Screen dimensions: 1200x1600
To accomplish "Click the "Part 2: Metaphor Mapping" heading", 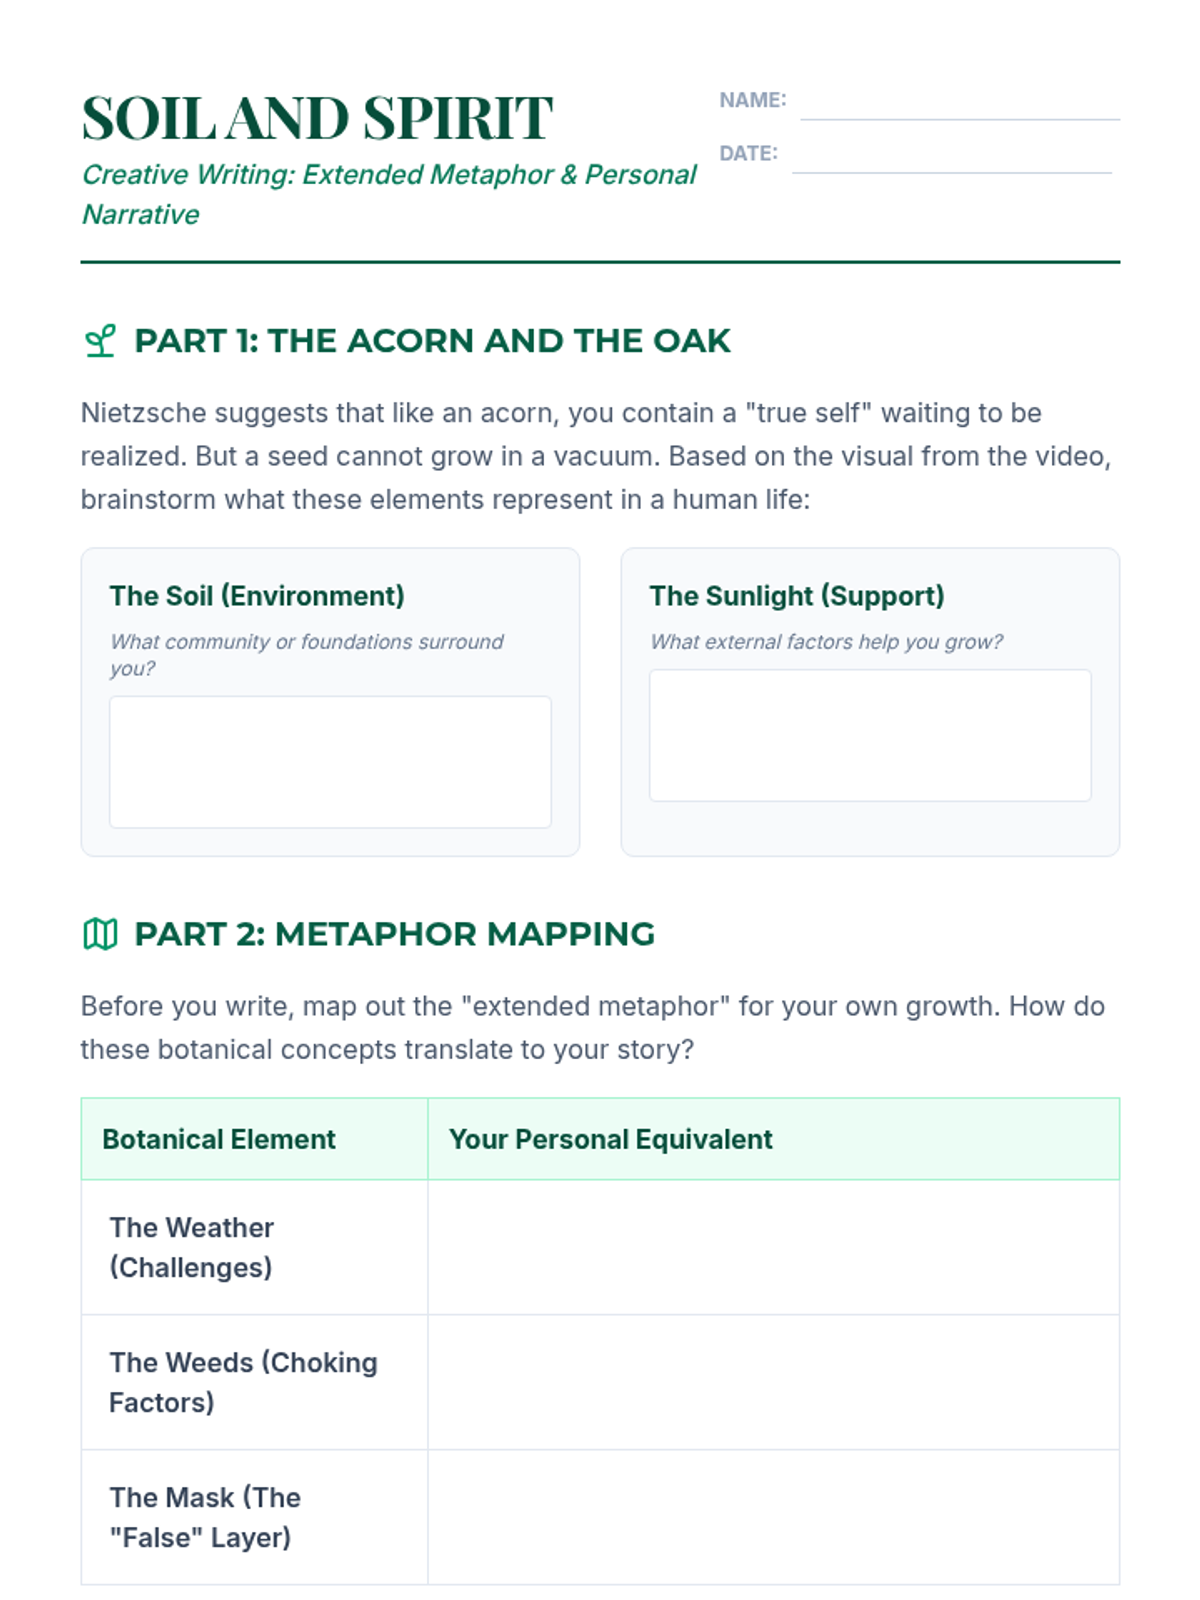I will [x=394, y=934].
